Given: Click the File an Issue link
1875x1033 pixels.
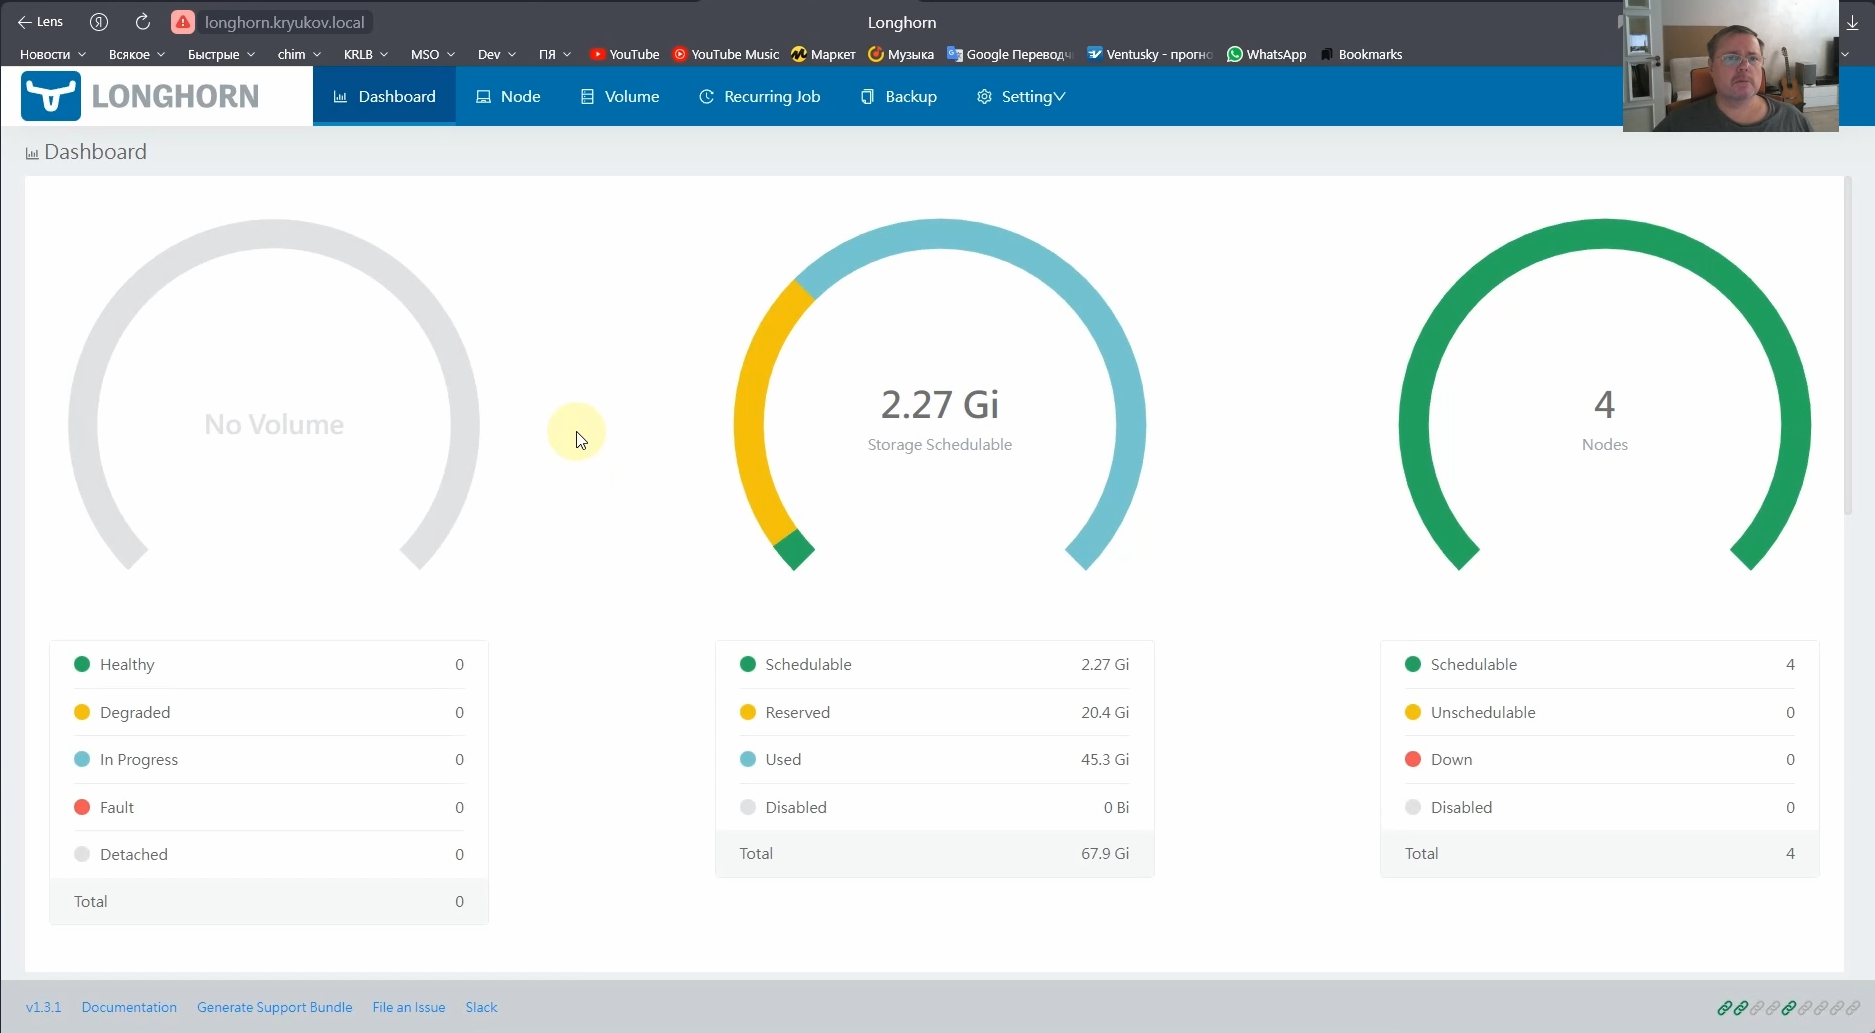Looking at the screenshot, I should (x=409, y=1007).
